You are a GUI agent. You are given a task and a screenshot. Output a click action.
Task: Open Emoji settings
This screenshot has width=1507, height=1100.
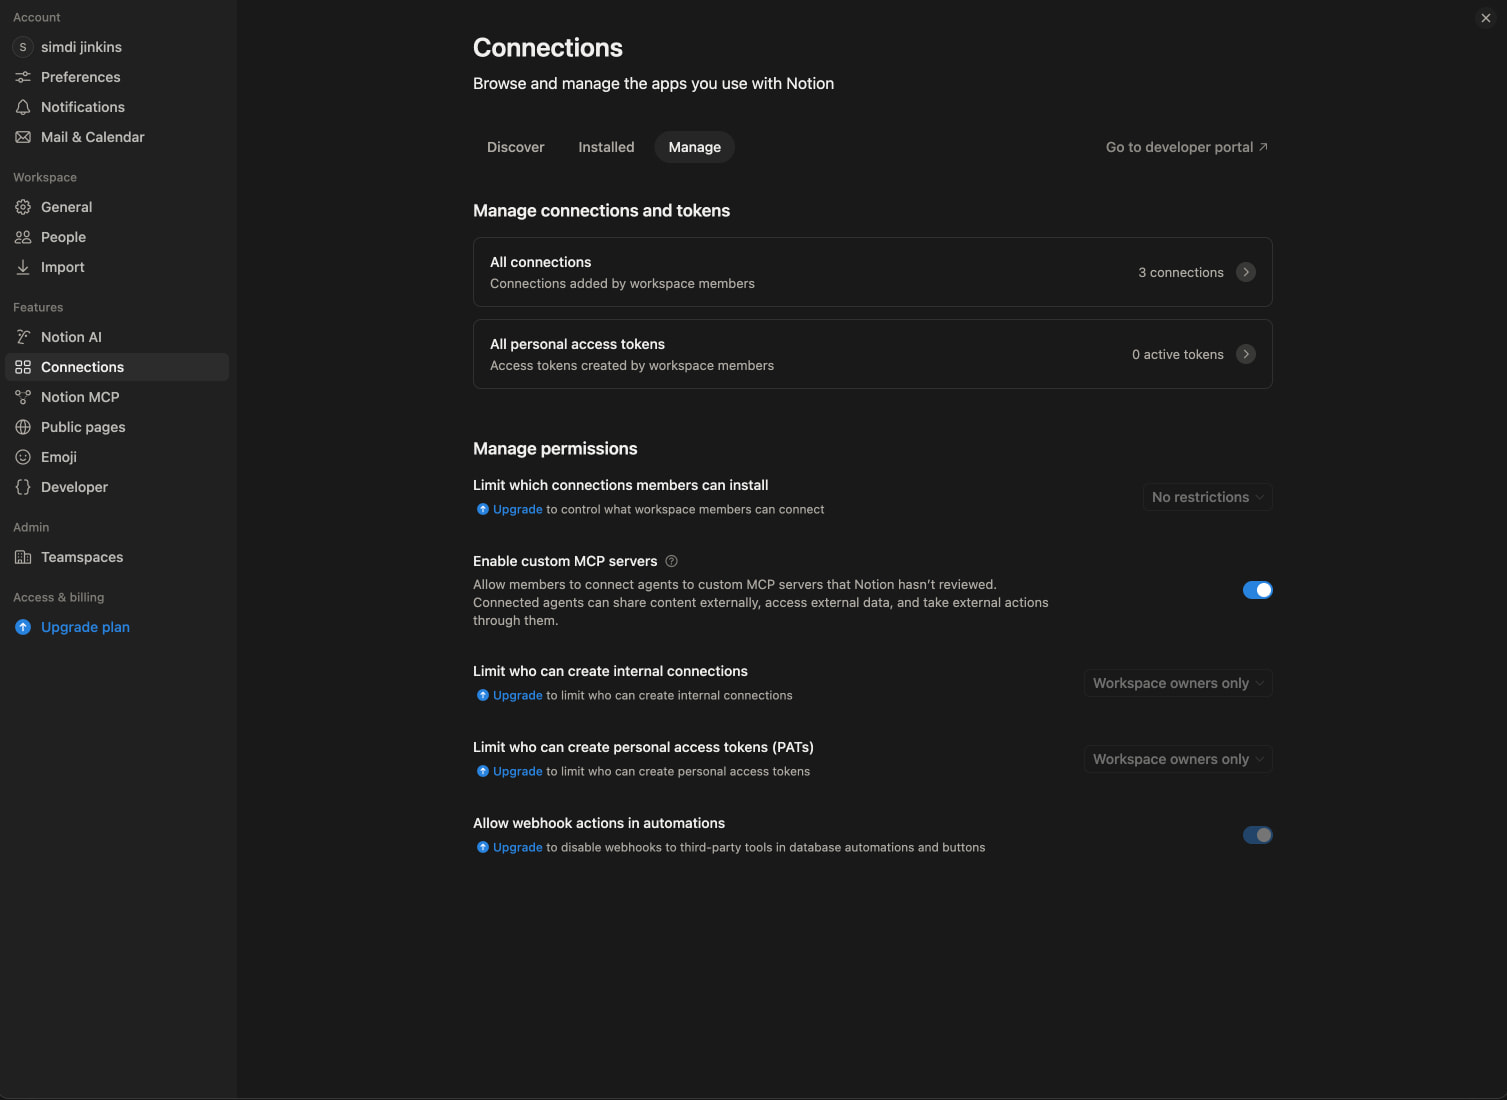pyautogui.click(x=117, y=457)
